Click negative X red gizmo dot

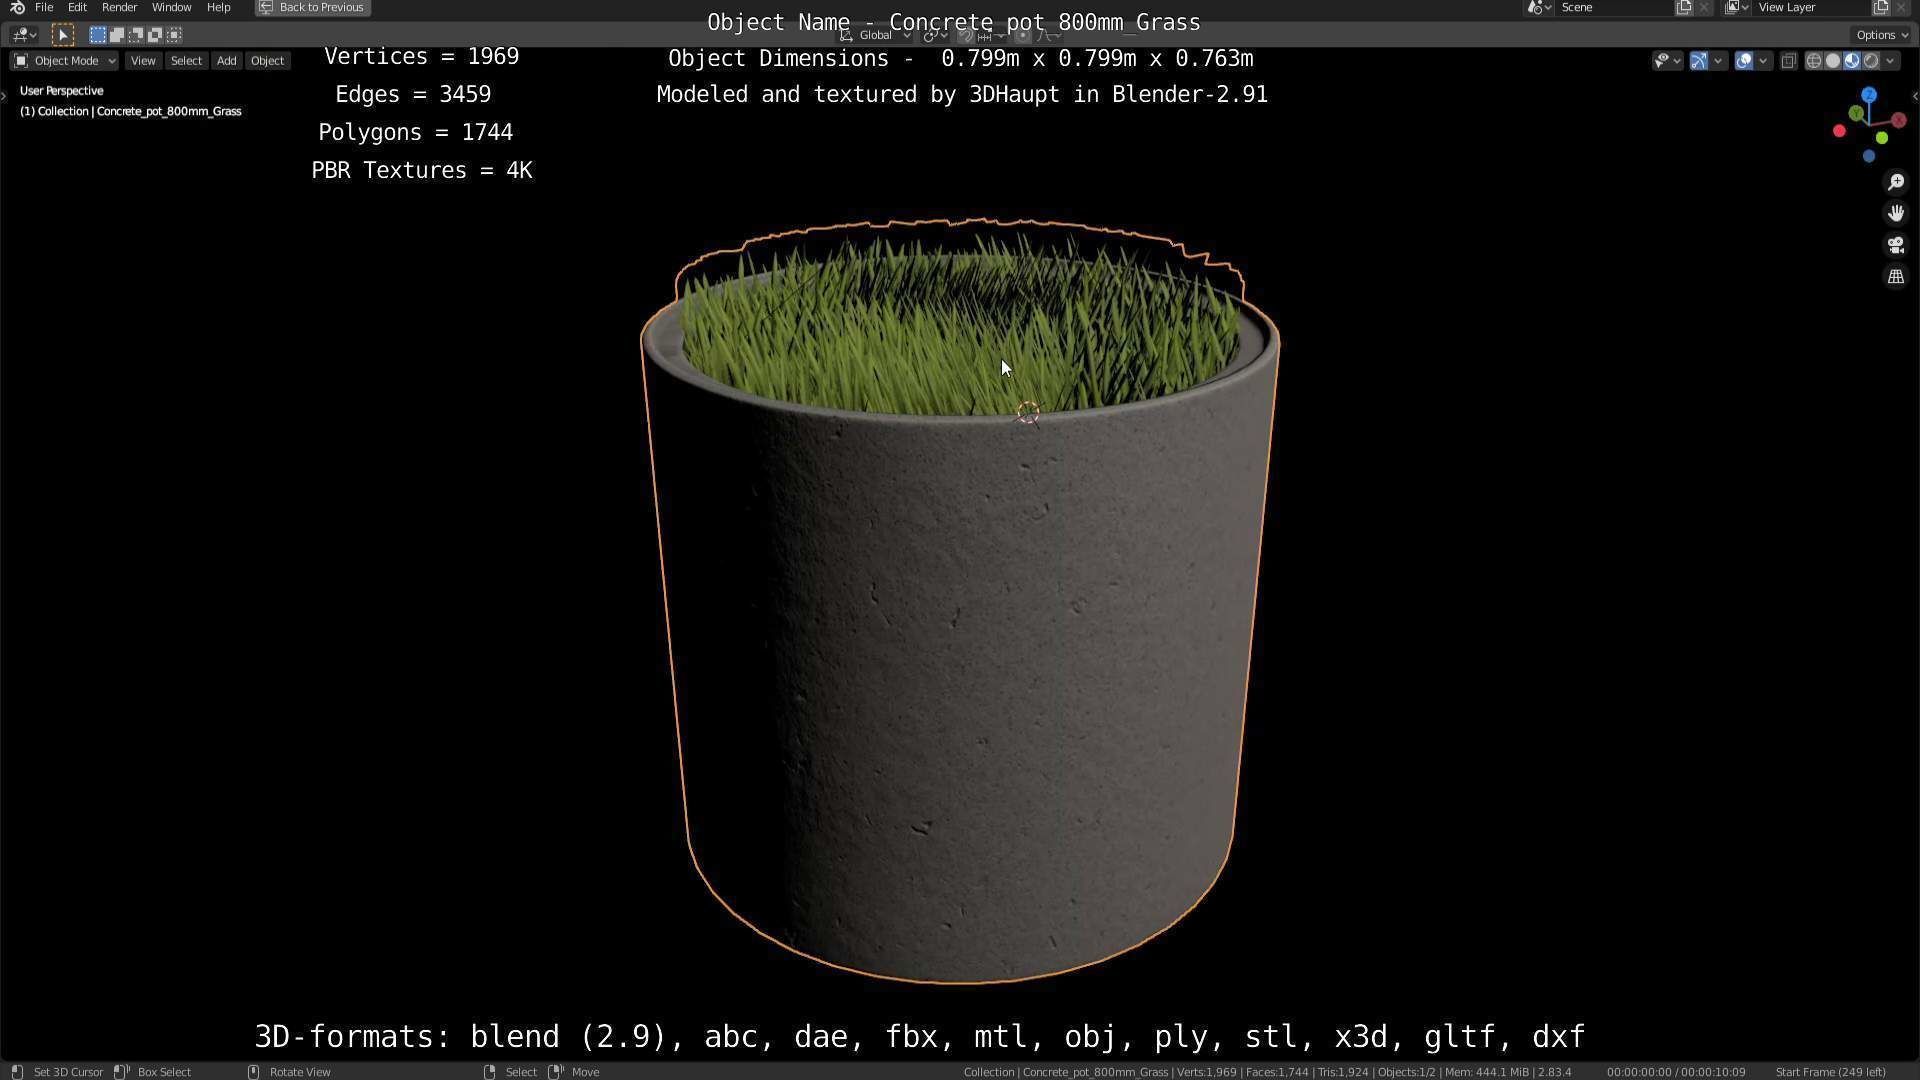tap(1839, 131)
